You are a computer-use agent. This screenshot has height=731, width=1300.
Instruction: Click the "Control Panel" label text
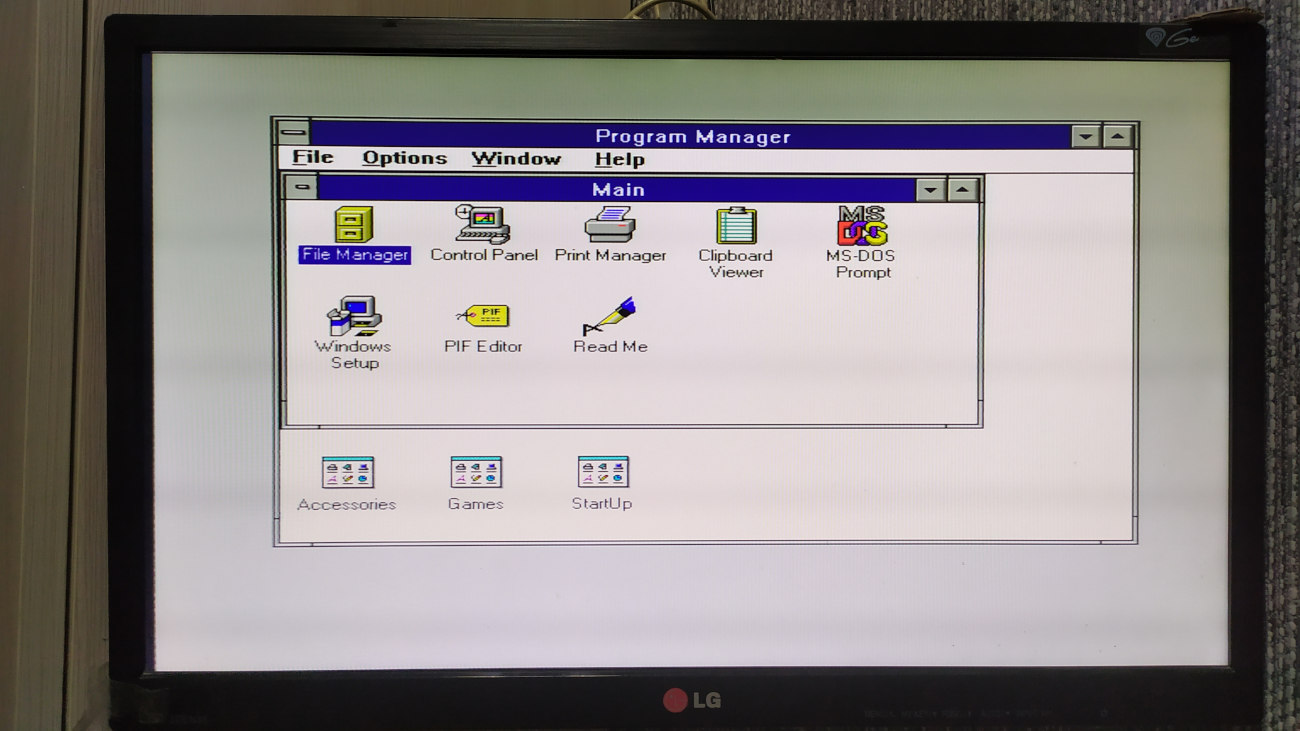click(484, 255)
